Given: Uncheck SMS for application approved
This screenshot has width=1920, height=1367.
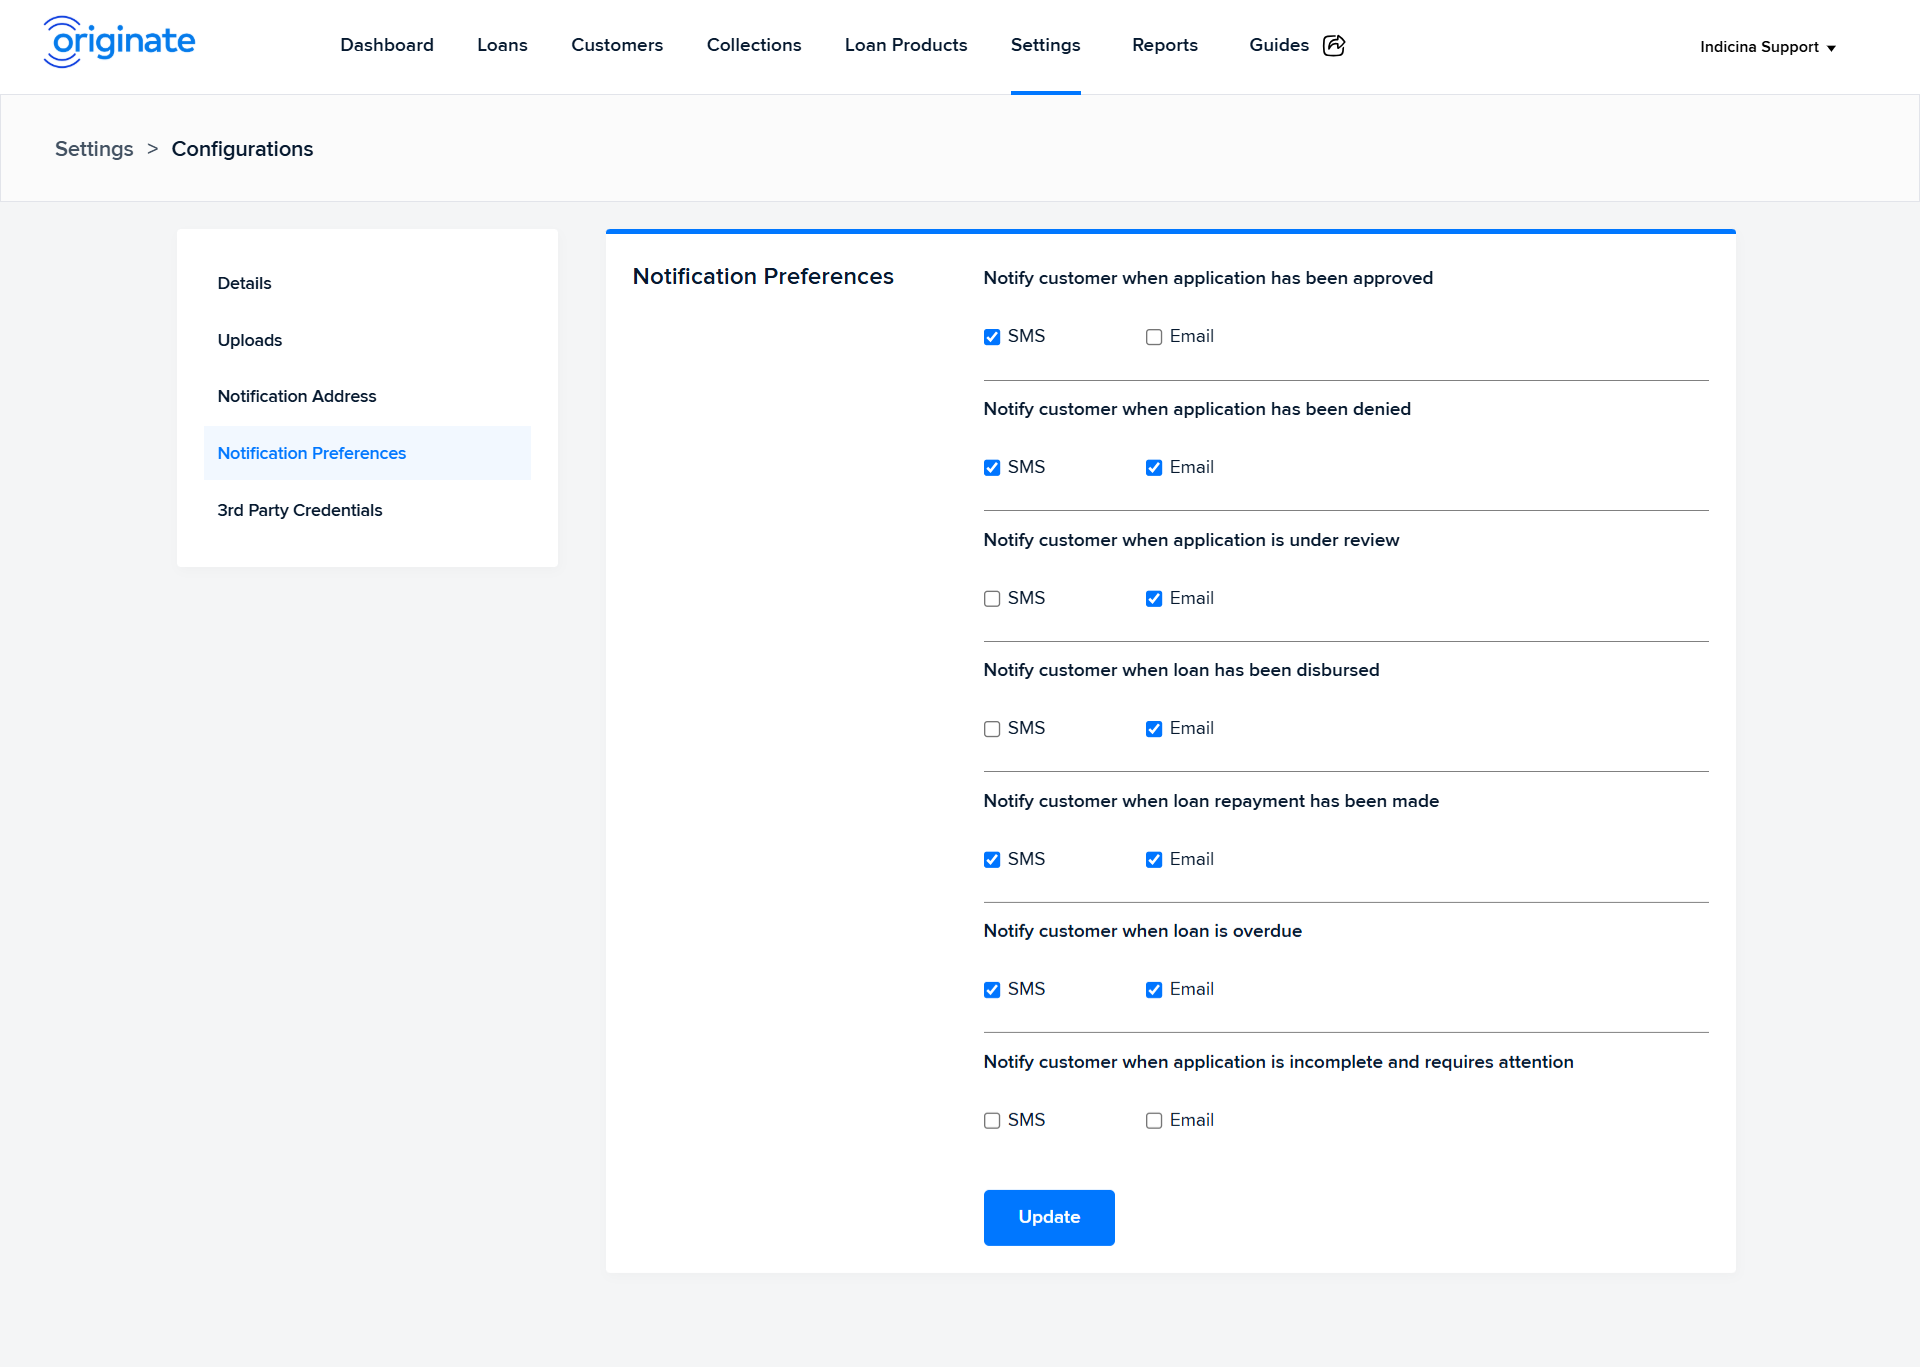Looking at the screenshot, I should point(992,337).
